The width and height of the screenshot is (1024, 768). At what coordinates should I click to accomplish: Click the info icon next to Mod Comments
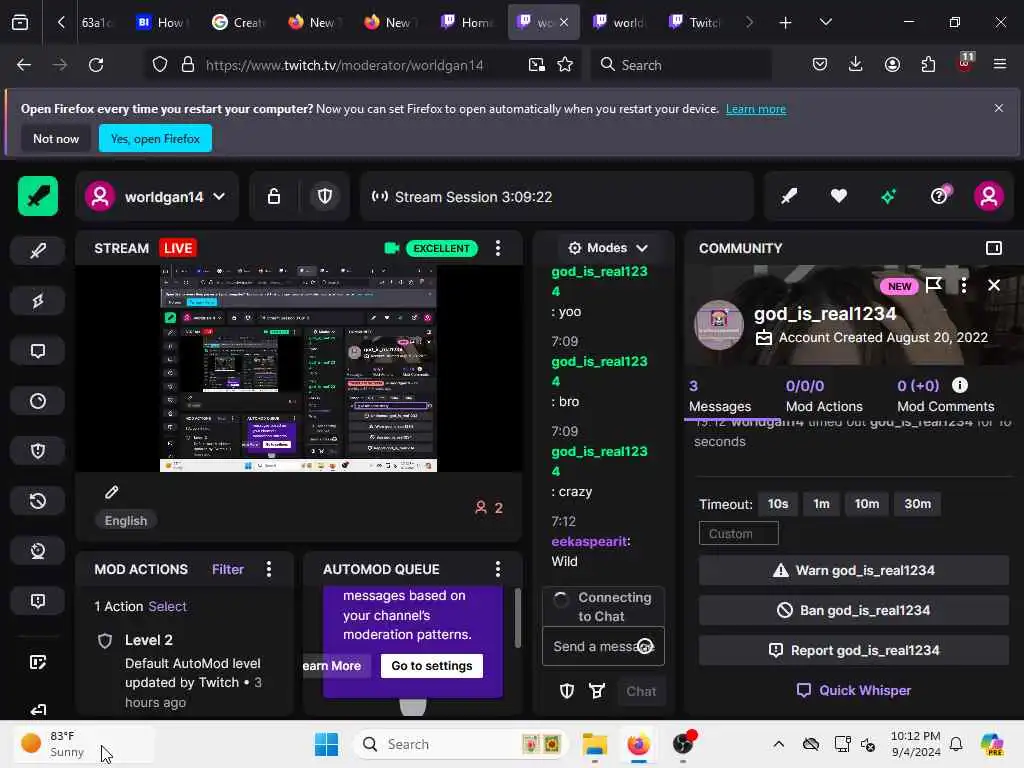point(959,385)
